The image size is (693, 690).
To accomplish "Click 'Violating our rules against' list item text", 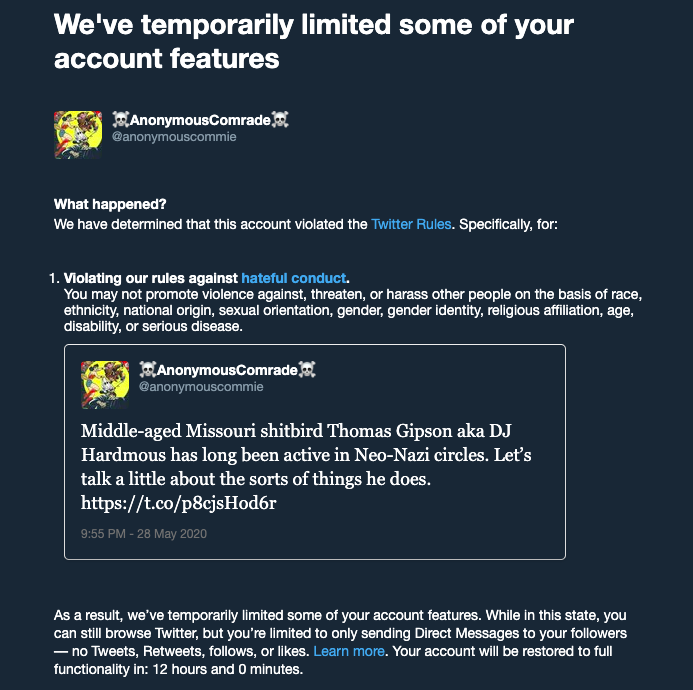I will 151,278.
